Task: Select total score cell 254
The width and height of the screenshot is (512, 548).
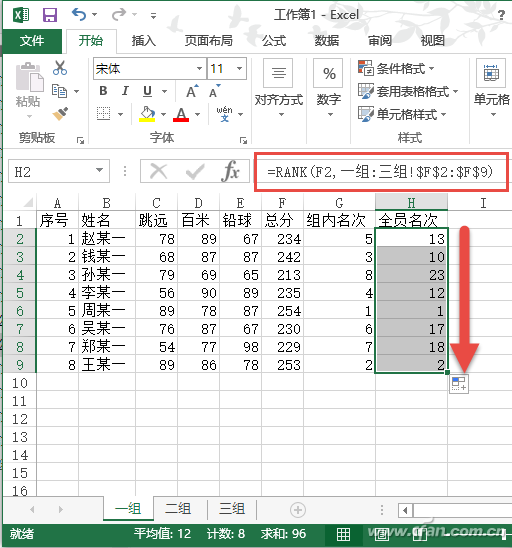Action: pos(282,311)
